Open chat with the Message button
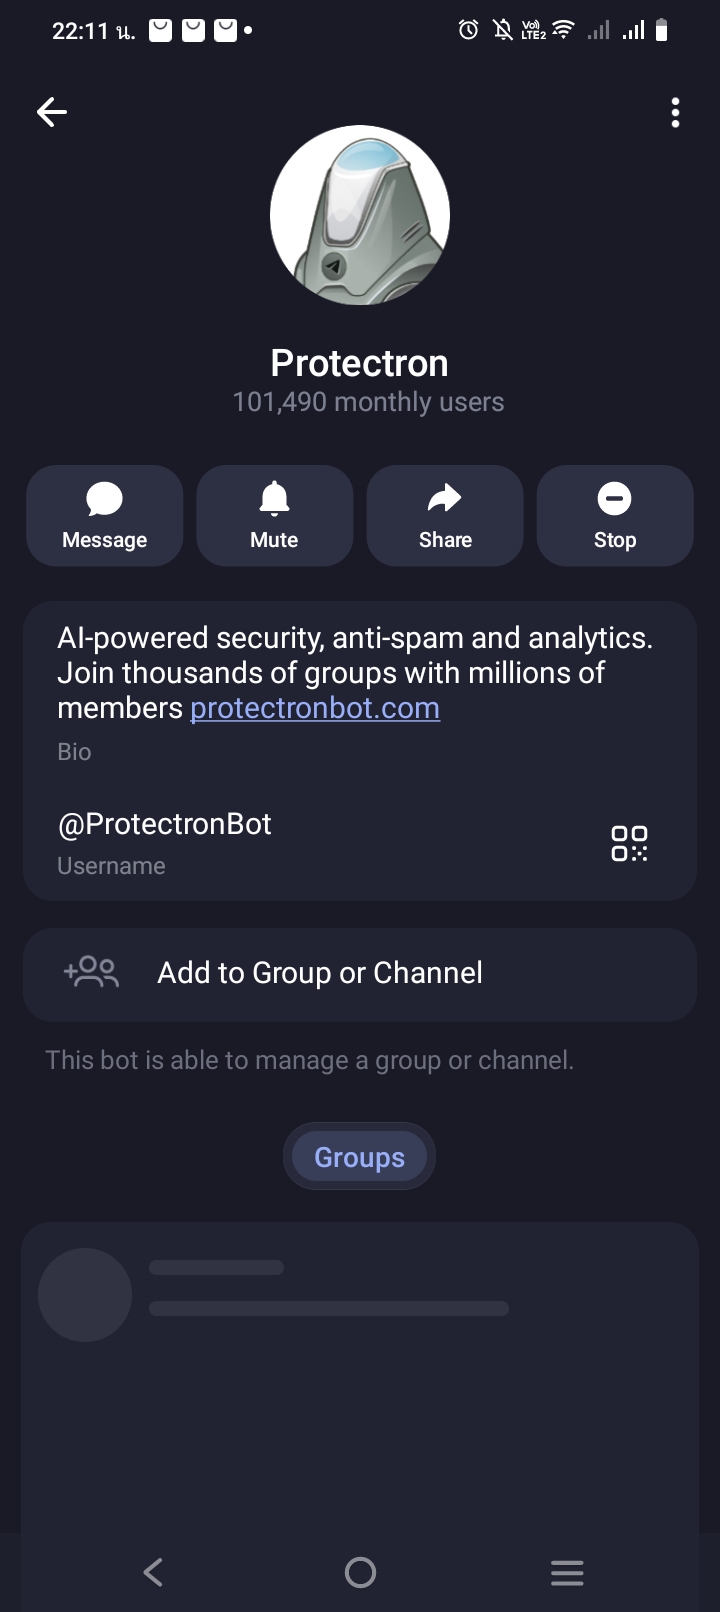The image size is (720, 1612). click(x=105, y=516)
